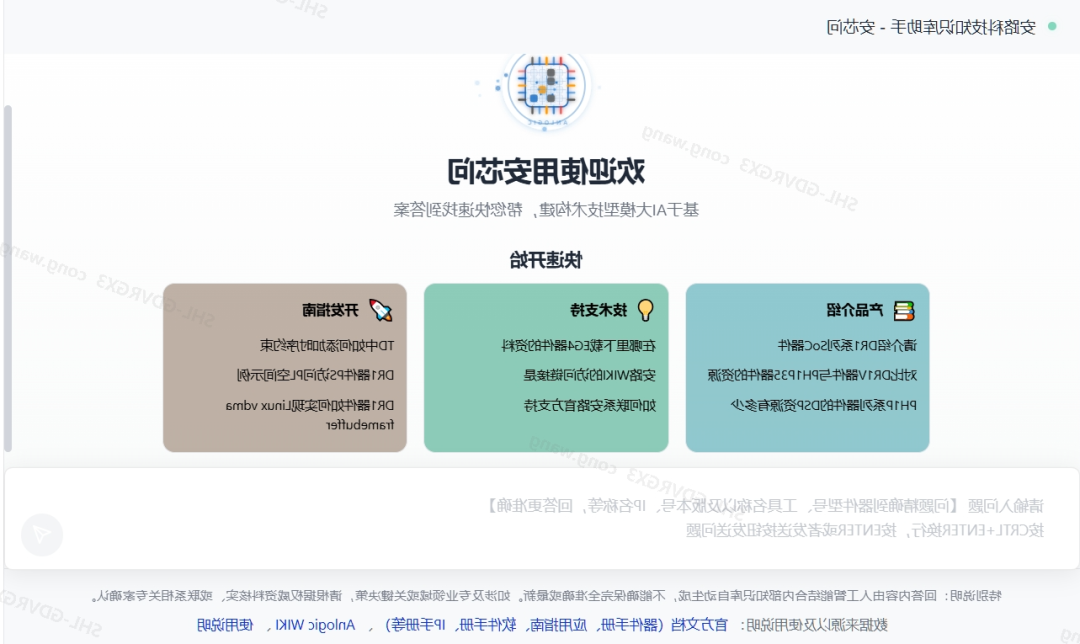
Task: Open the Anlogic WIKI link
Action: pos(315,625)
